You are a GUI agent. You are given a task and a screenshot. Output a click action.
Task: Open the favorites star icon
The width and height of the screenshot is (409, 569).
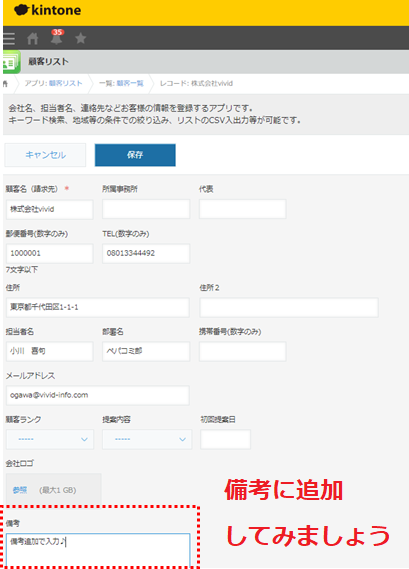[80, 38]
